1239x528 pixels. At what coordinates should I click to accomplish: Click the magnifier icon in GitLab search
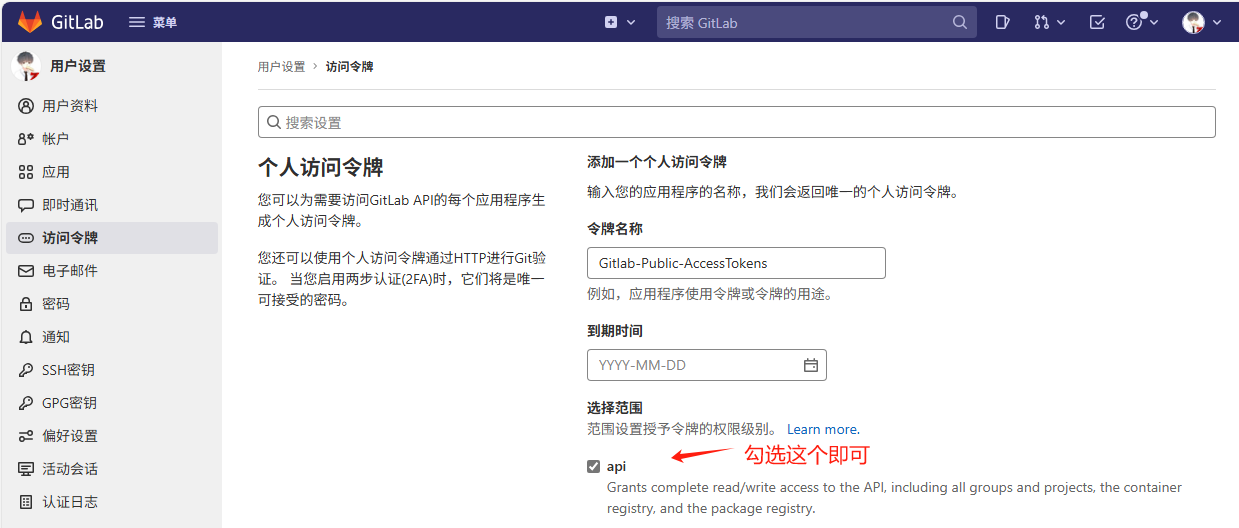tap(960, 22)
